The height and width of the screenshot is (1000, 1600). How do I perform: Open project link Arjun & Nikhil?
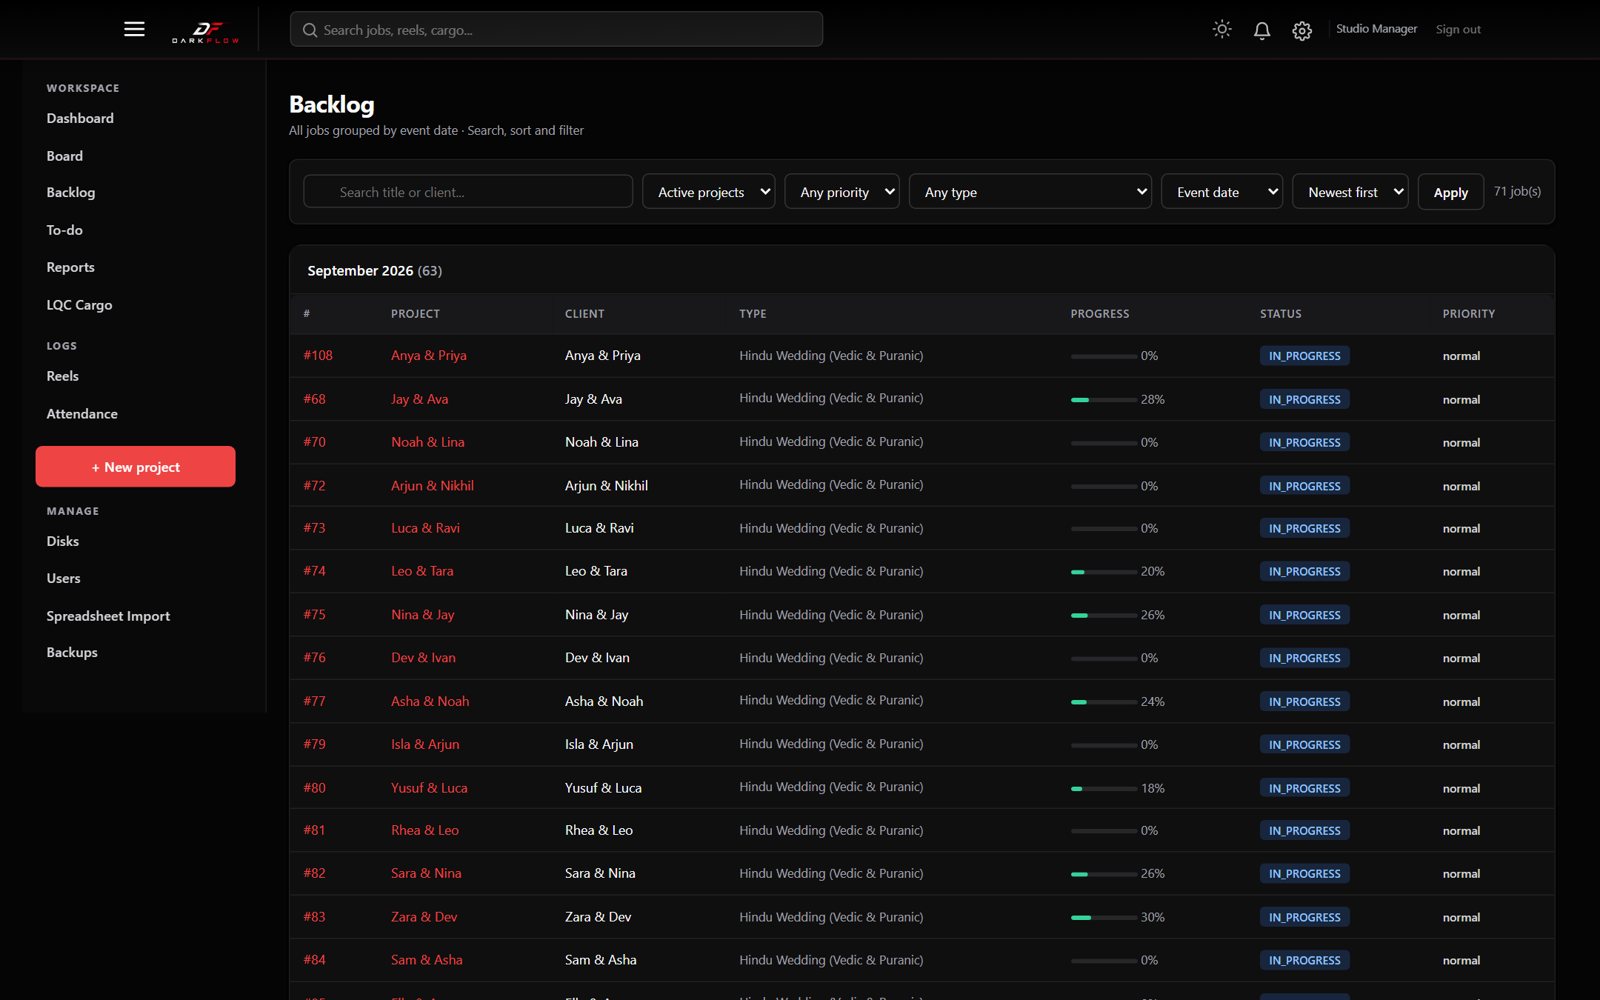432,486
